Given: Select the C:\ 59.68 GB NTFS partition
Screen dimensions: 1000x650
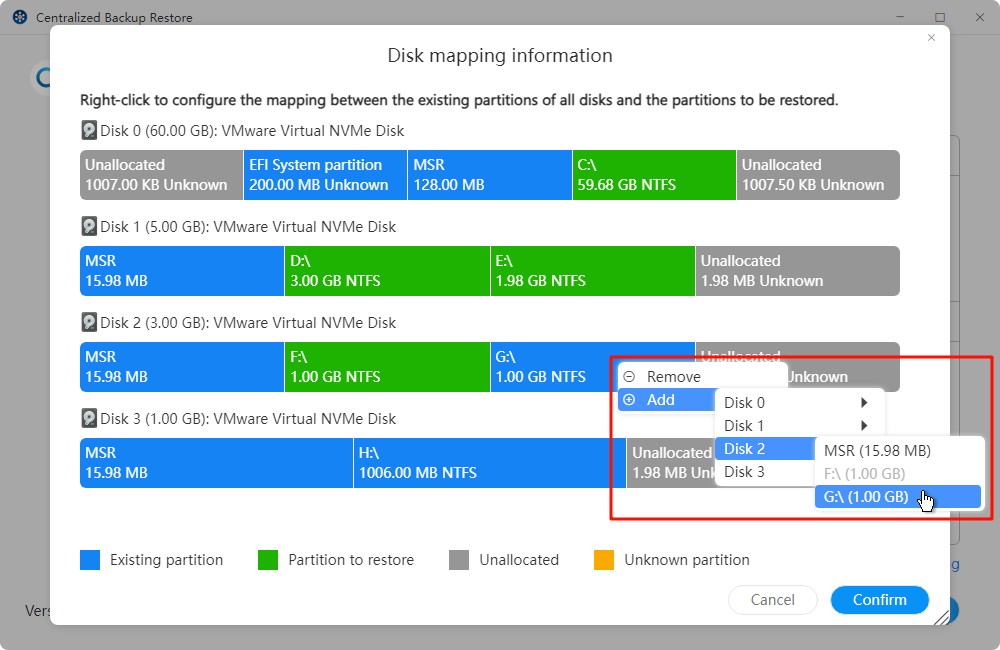Looking at the screenshot, I should coord(652,175).
